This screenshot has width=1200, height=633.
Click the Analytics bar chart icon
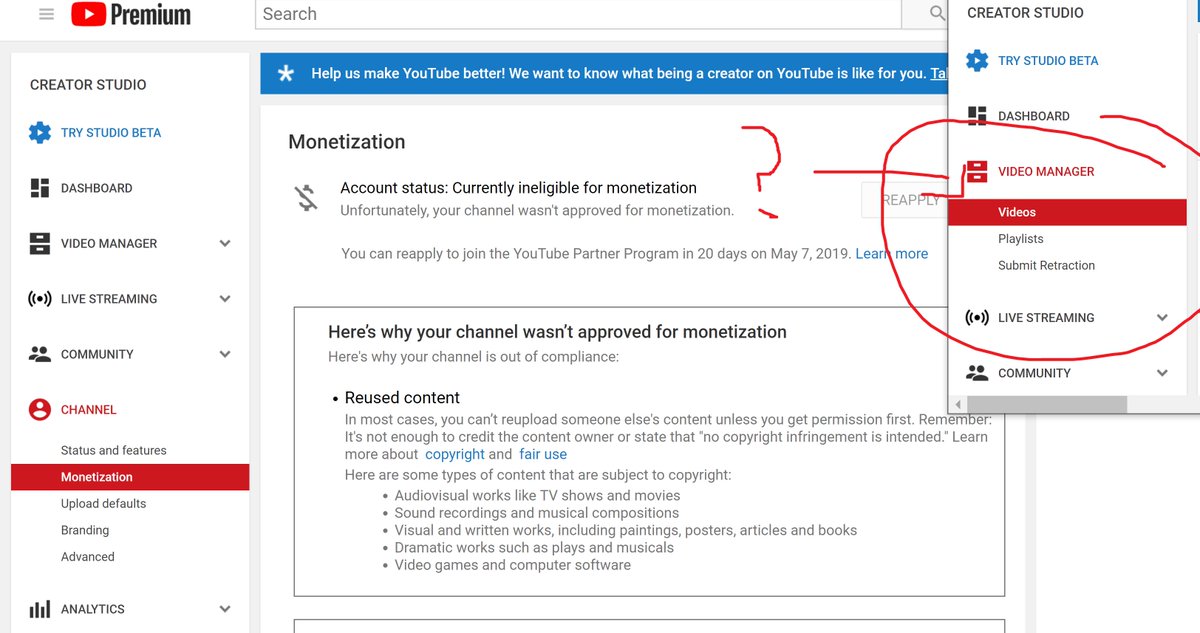[40, 609]
